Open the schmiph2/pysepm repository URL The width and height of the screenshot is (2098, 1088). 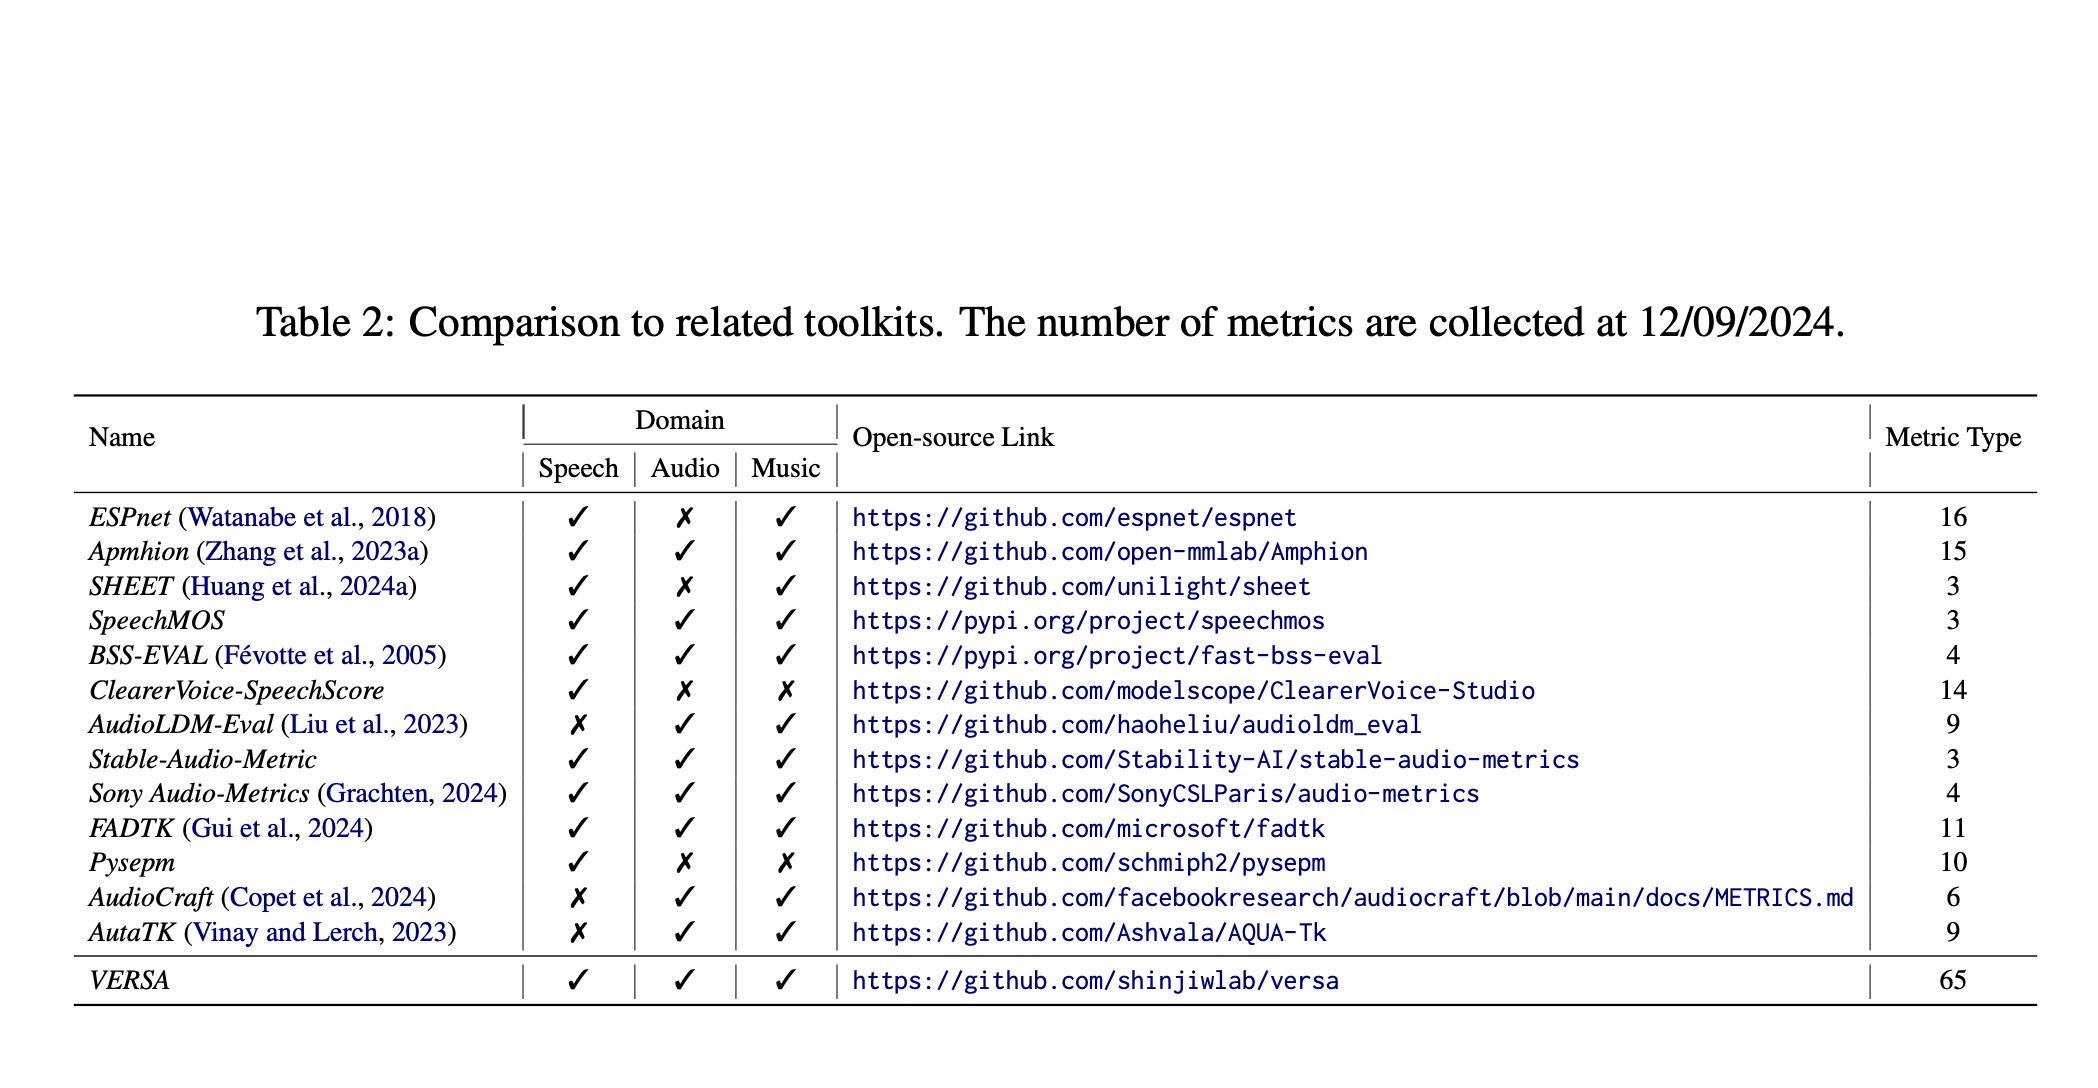click(1088, 863)
